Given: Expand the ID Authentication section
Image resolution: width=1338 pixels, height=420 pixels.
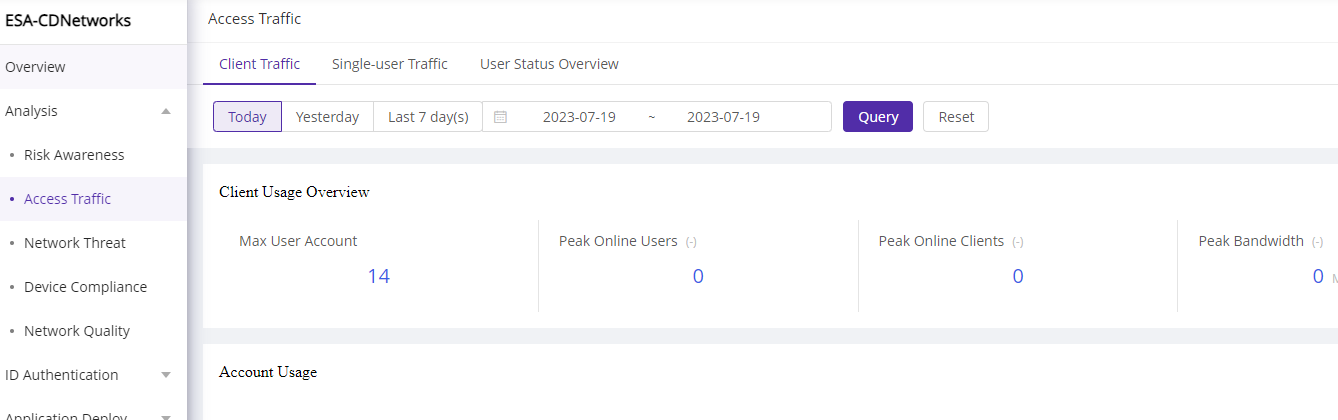Looking at the screenshot, I should (x=166, y=375).
